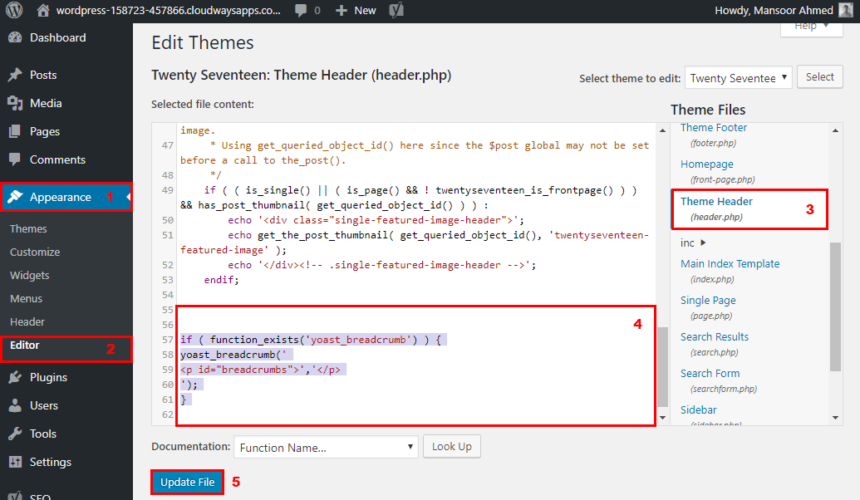Open Widgets submenu item
The height and width of the screenshot is (500, 860).
pos(30,275)
